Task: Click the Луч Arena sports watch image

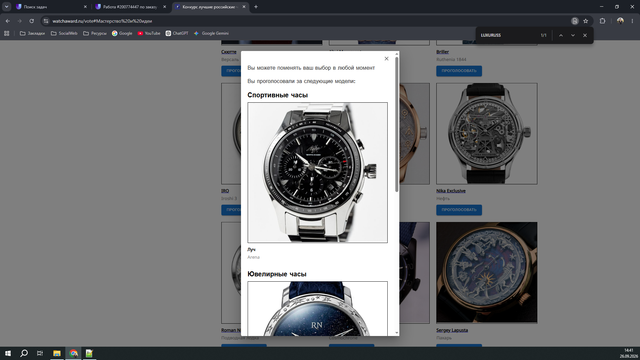Action: pos(318,173)
